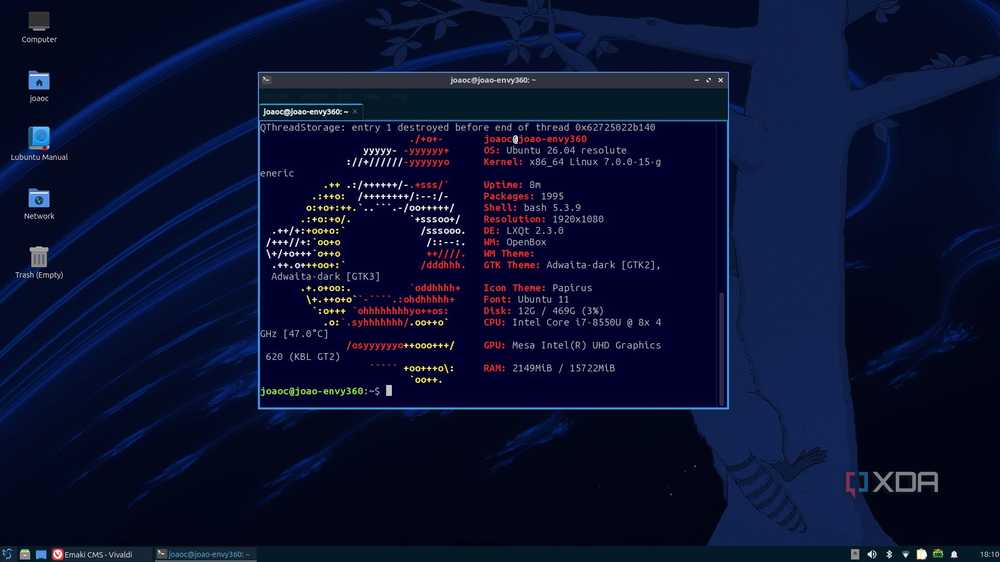Image resolution: width=1000 pixels, height=562 pixels.
Task: Open the volume control tray icon
Action: pos(872,554)
